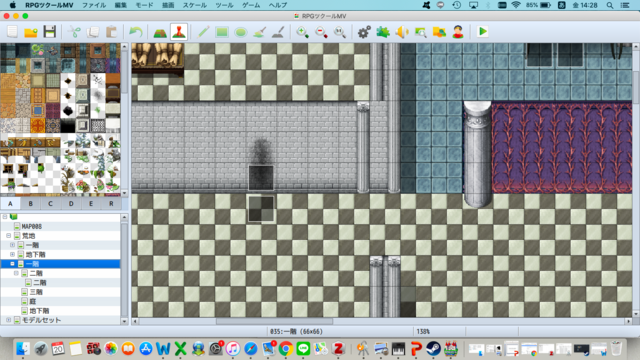
Task: Open the ファイル menu
Action: 94,5
